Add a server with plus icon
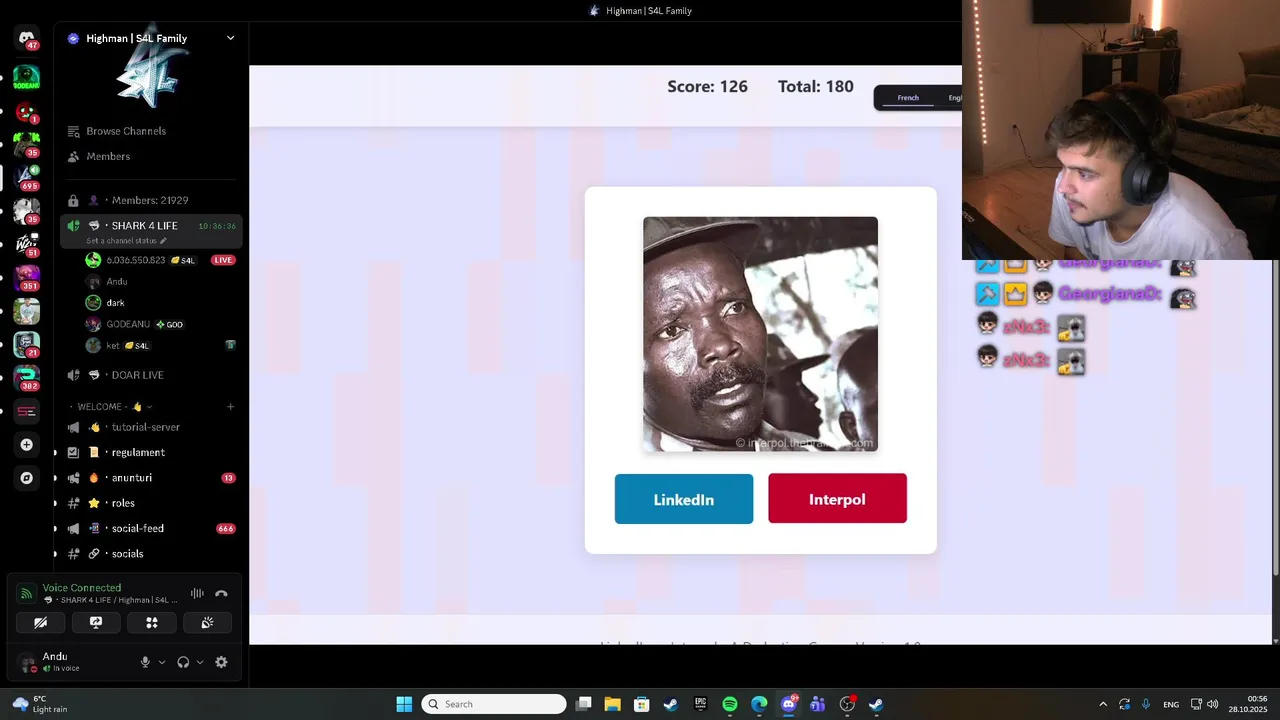 click(x=27, y=444)
